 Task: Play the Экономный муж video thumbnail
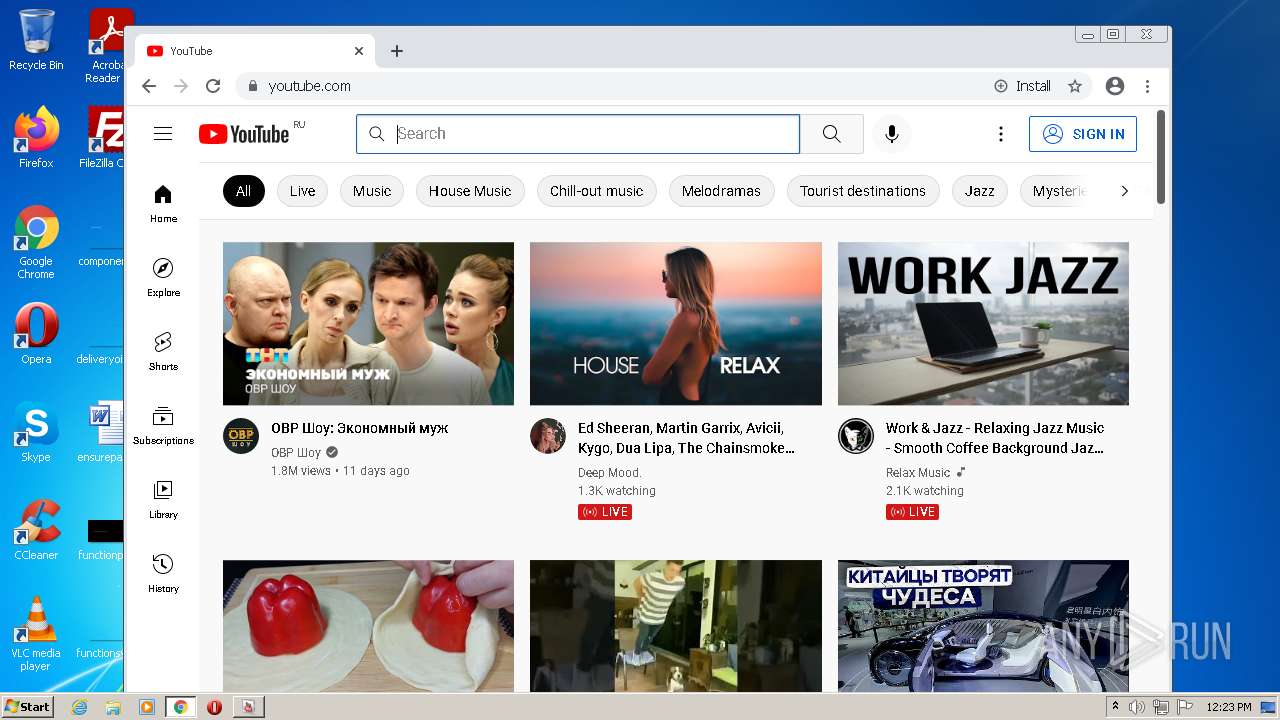(x=368, y=323)
